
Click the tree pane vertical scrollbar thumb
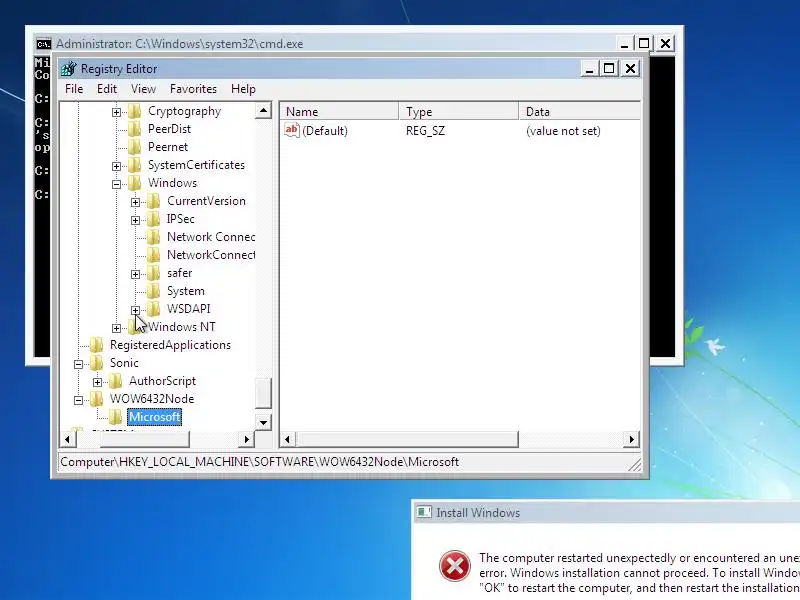(263, 393)
